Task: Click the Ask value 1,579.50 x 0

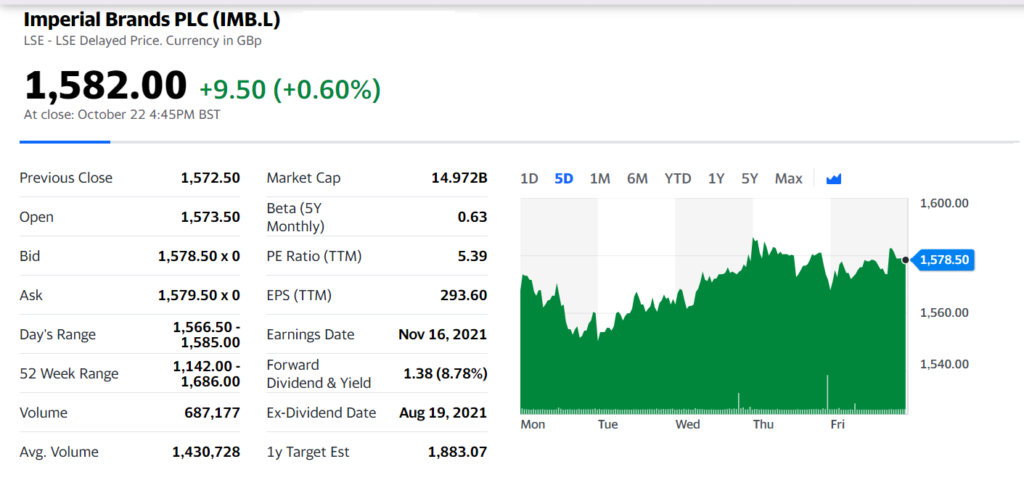Action: click(x=199, y=295)
